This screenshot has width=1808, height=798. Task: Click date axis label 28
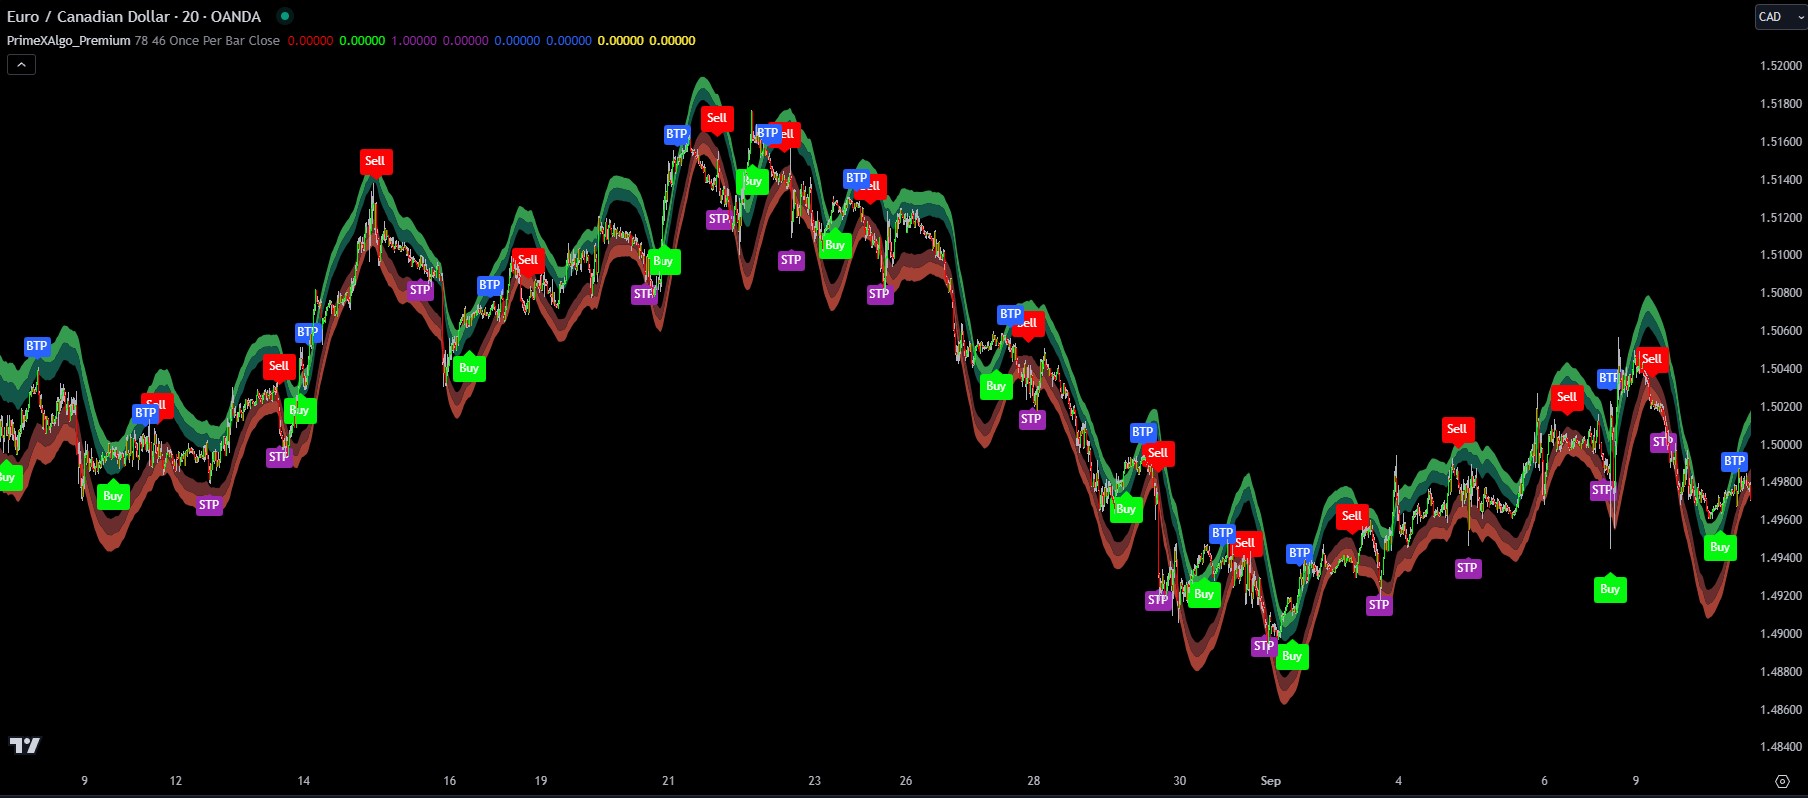(x=1034, y=781)
